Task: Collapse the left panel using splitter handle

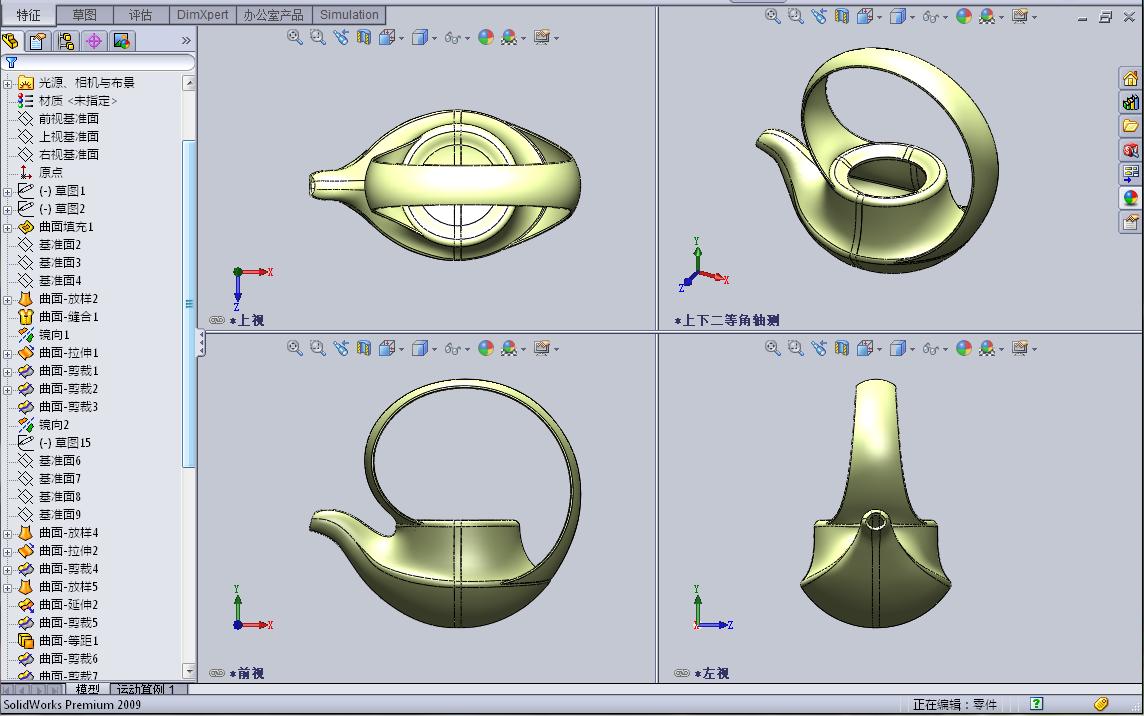Action: (201, 343)
